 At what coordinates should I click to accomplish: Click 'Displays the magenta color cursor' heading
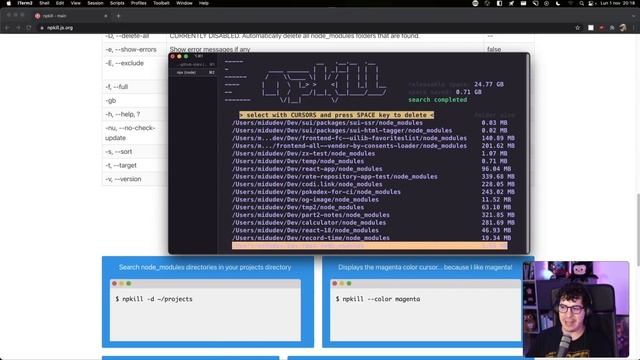(x=425, y=267)
